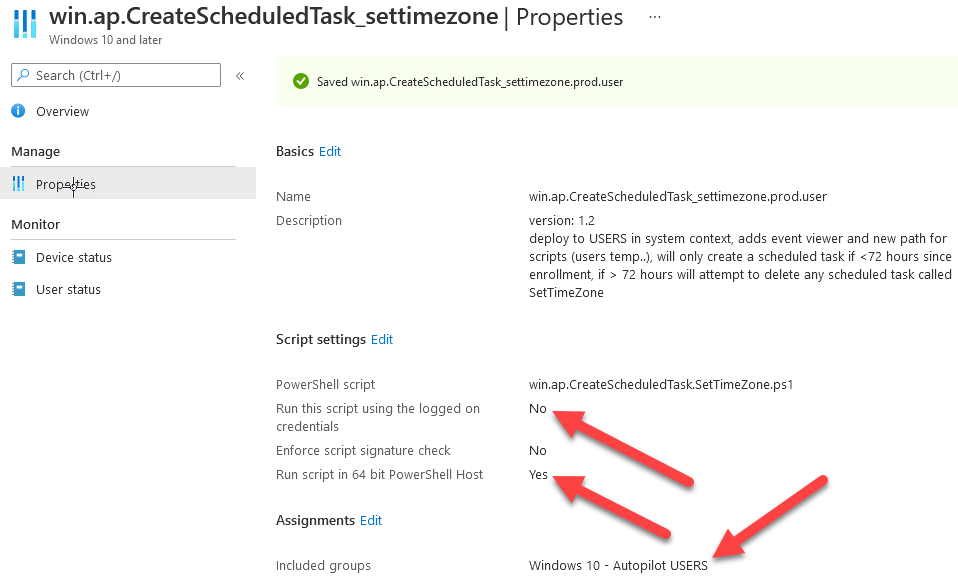The width and height of the screenshot is (958, 582).
Task: Click the win.ap.CreateScheduledTask.SetTimeZone.ps1 script name
Action: click(661, 385)
